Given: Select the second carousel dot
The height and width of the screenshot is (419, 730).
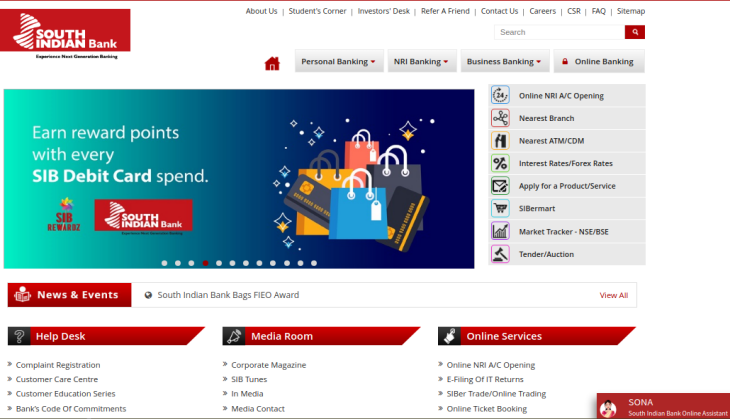Looking at the screenshot, I should [178, 263].
